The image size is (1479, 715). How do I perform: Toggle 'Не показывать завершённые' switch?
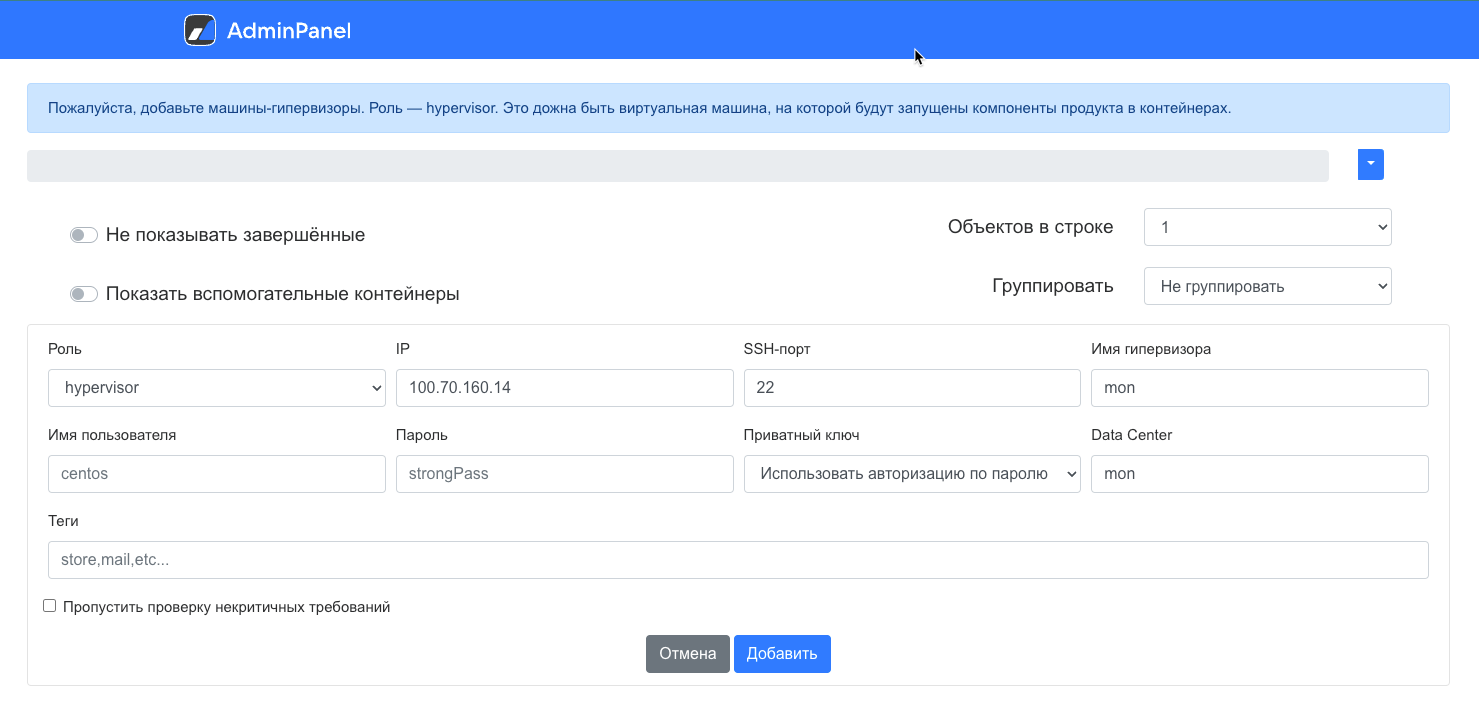(x=84, y=235)
